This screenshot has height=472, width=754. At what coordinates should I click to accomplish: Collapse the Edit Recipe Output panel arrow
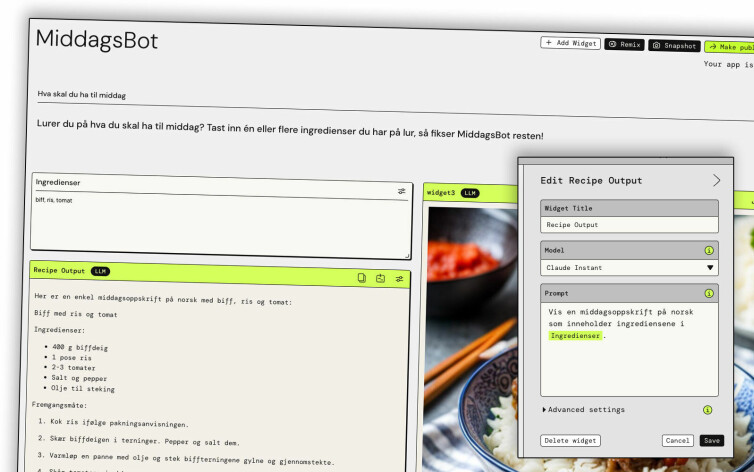click(x=716, y=180)
